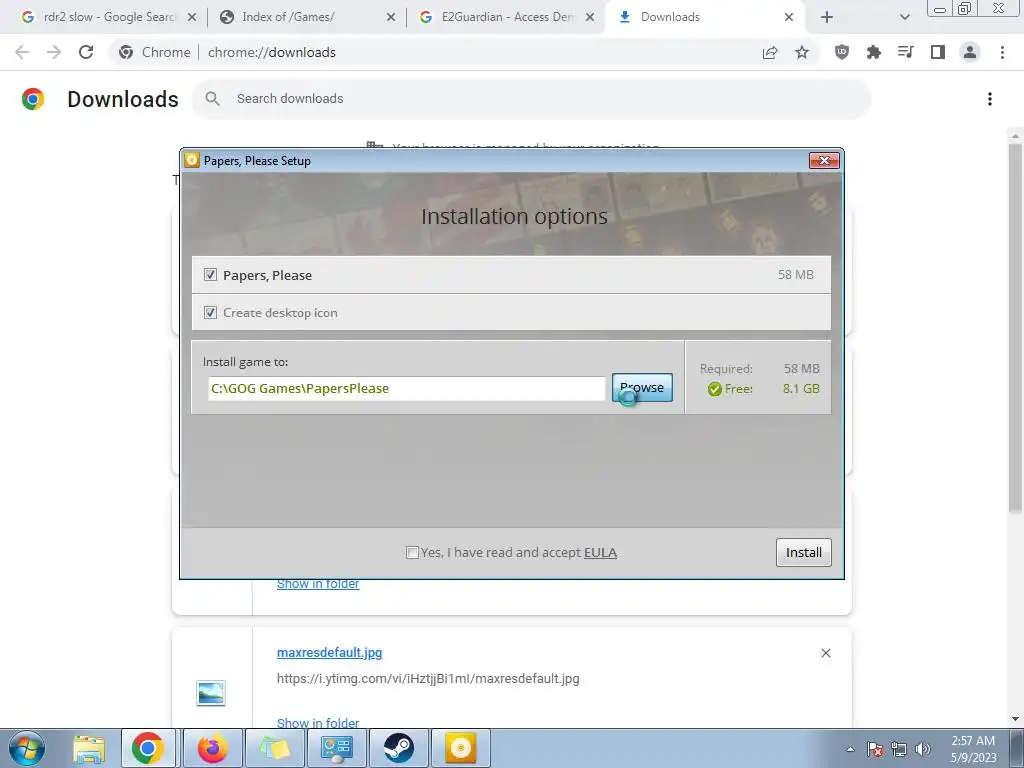Reload the page
Viewport: 1024px width, 768px height.
coord(86,52)
